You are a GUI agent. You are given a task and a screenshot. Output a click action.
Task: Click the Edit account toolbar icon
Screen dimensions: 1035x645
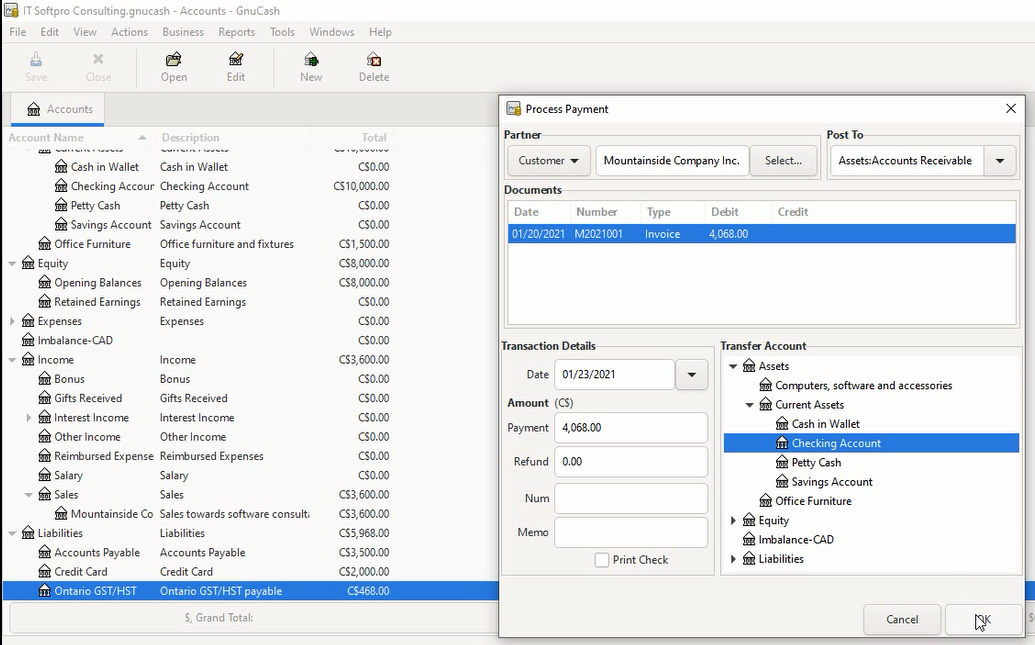[236, 60]
